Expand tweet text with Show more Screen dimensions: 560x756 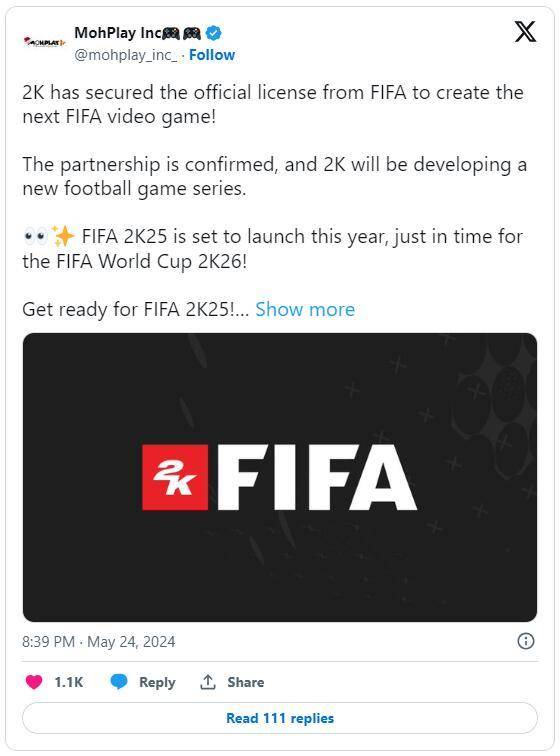coord(305,309)
